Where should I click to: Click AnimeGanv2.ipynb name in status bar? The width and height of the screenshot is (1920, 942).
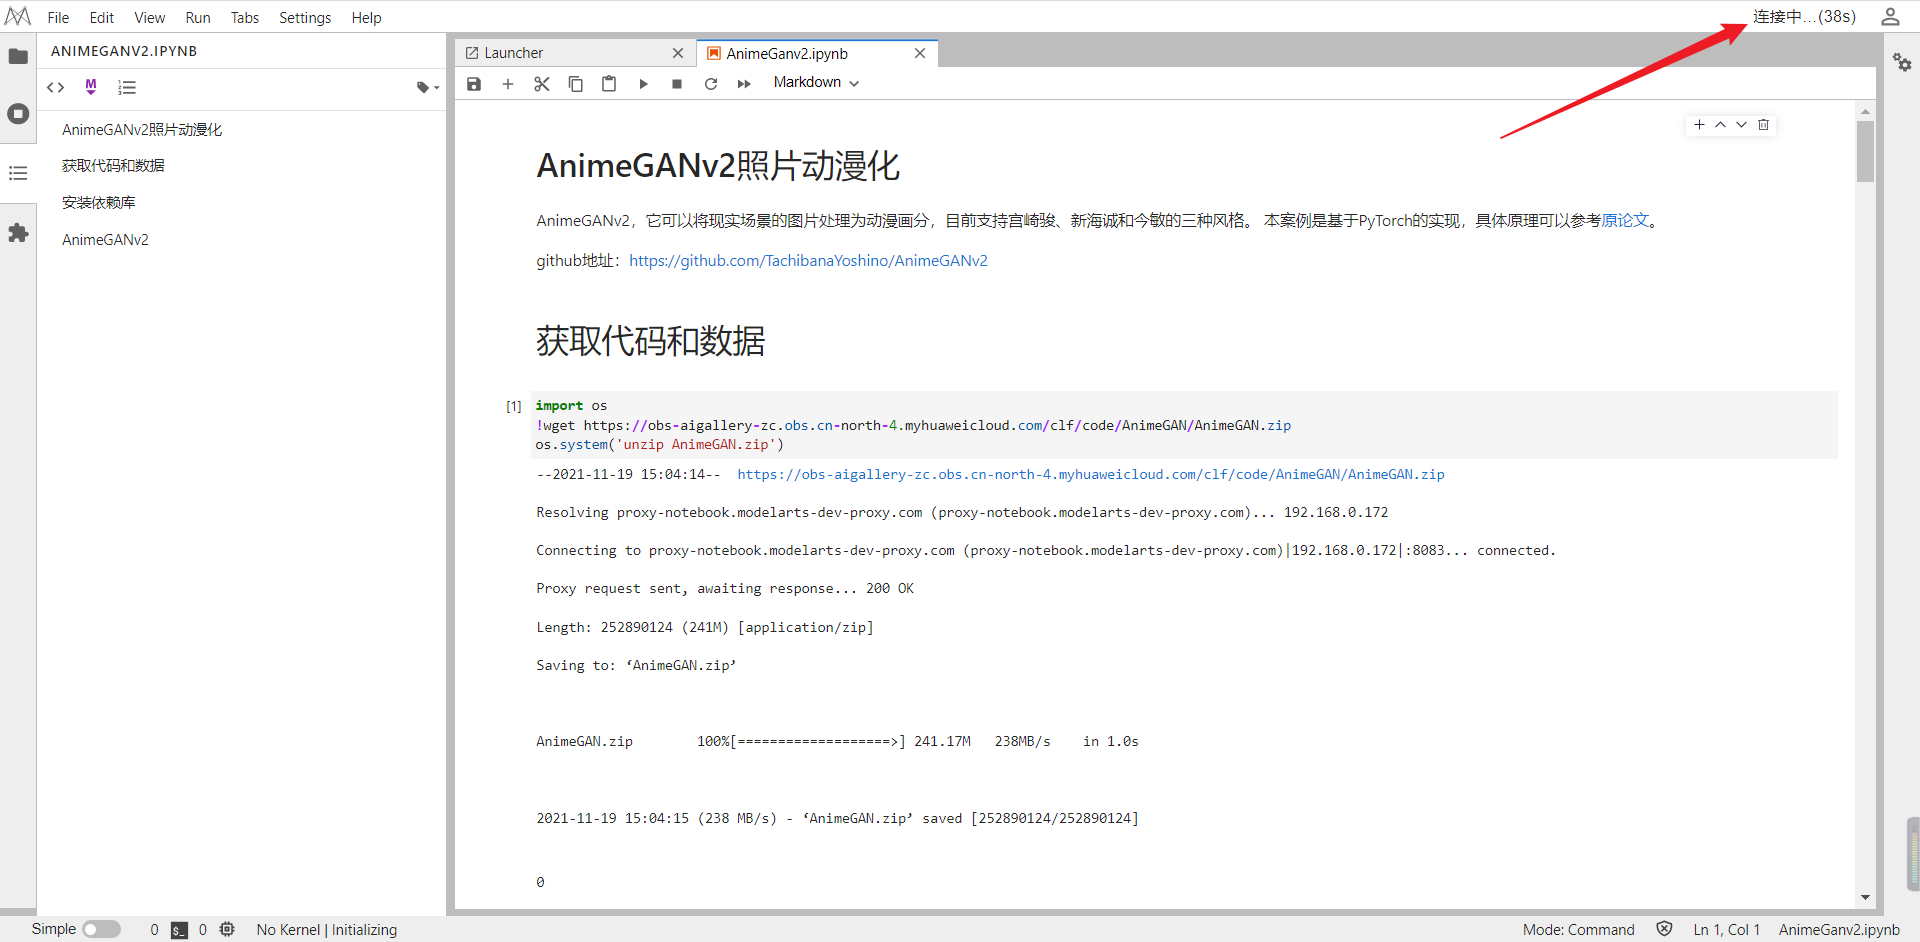coord(1839,930)
